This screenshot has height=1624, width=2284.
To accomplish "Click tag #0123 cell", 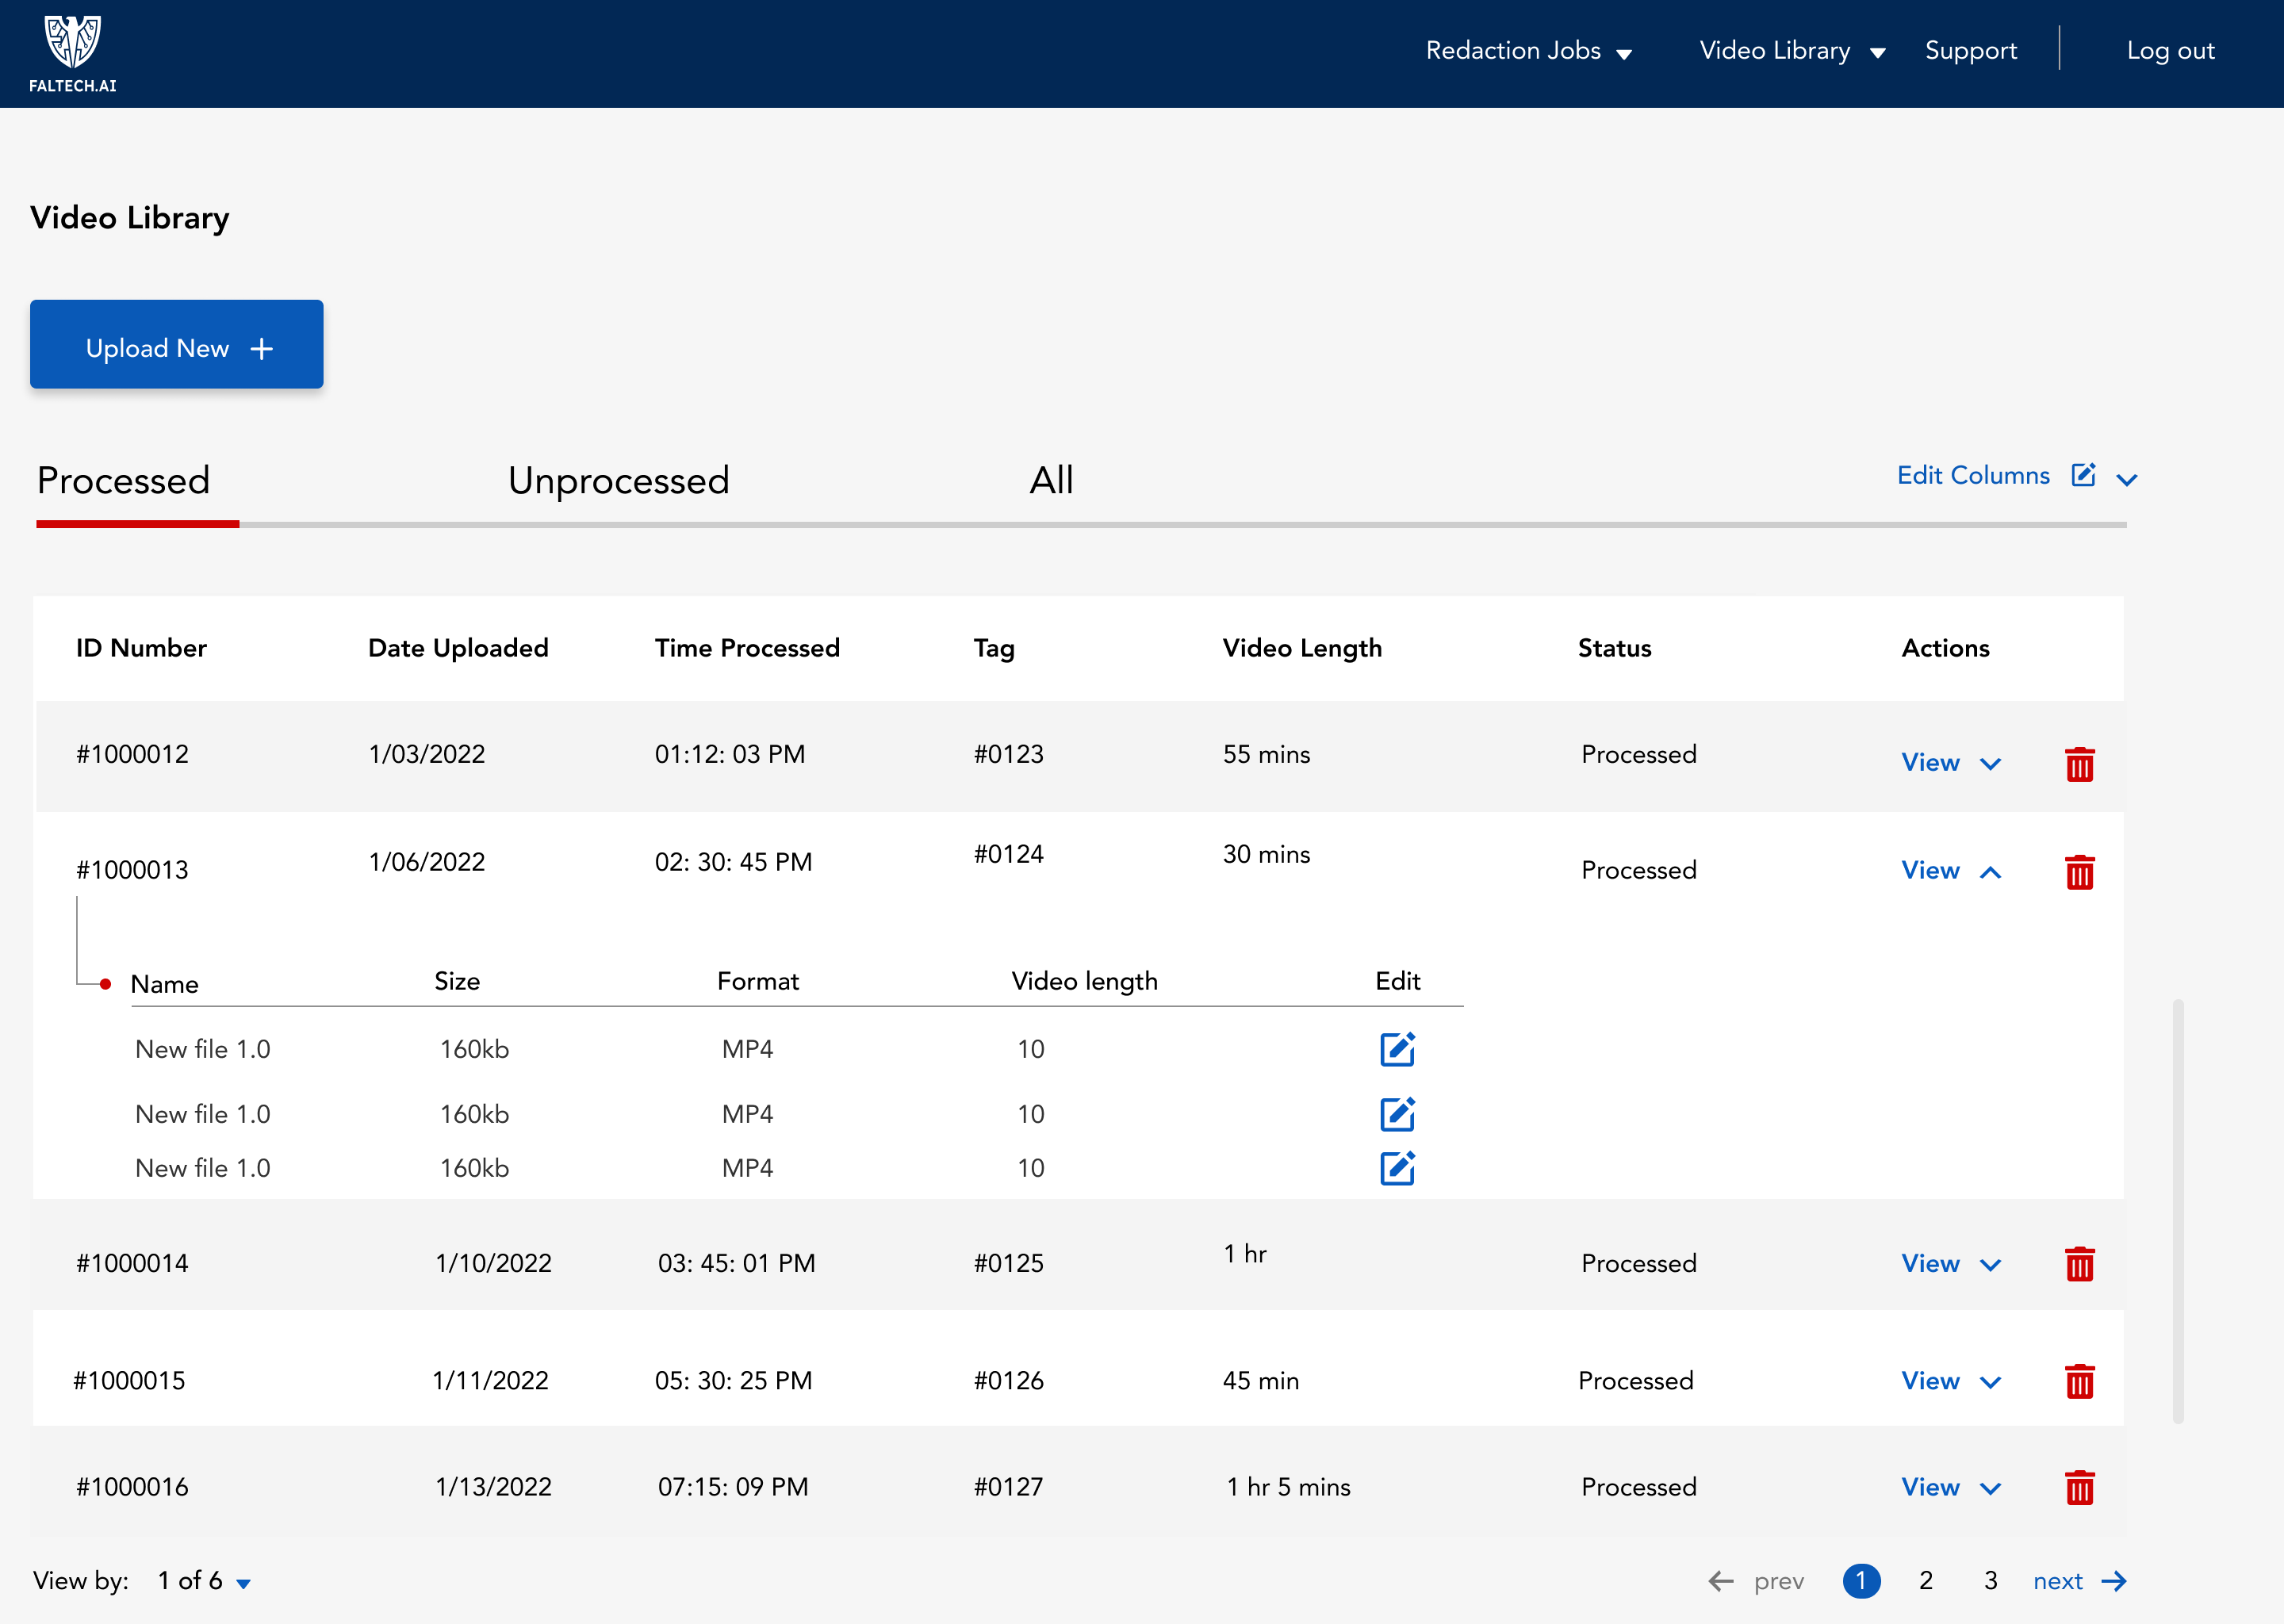I will point(1008,754).
